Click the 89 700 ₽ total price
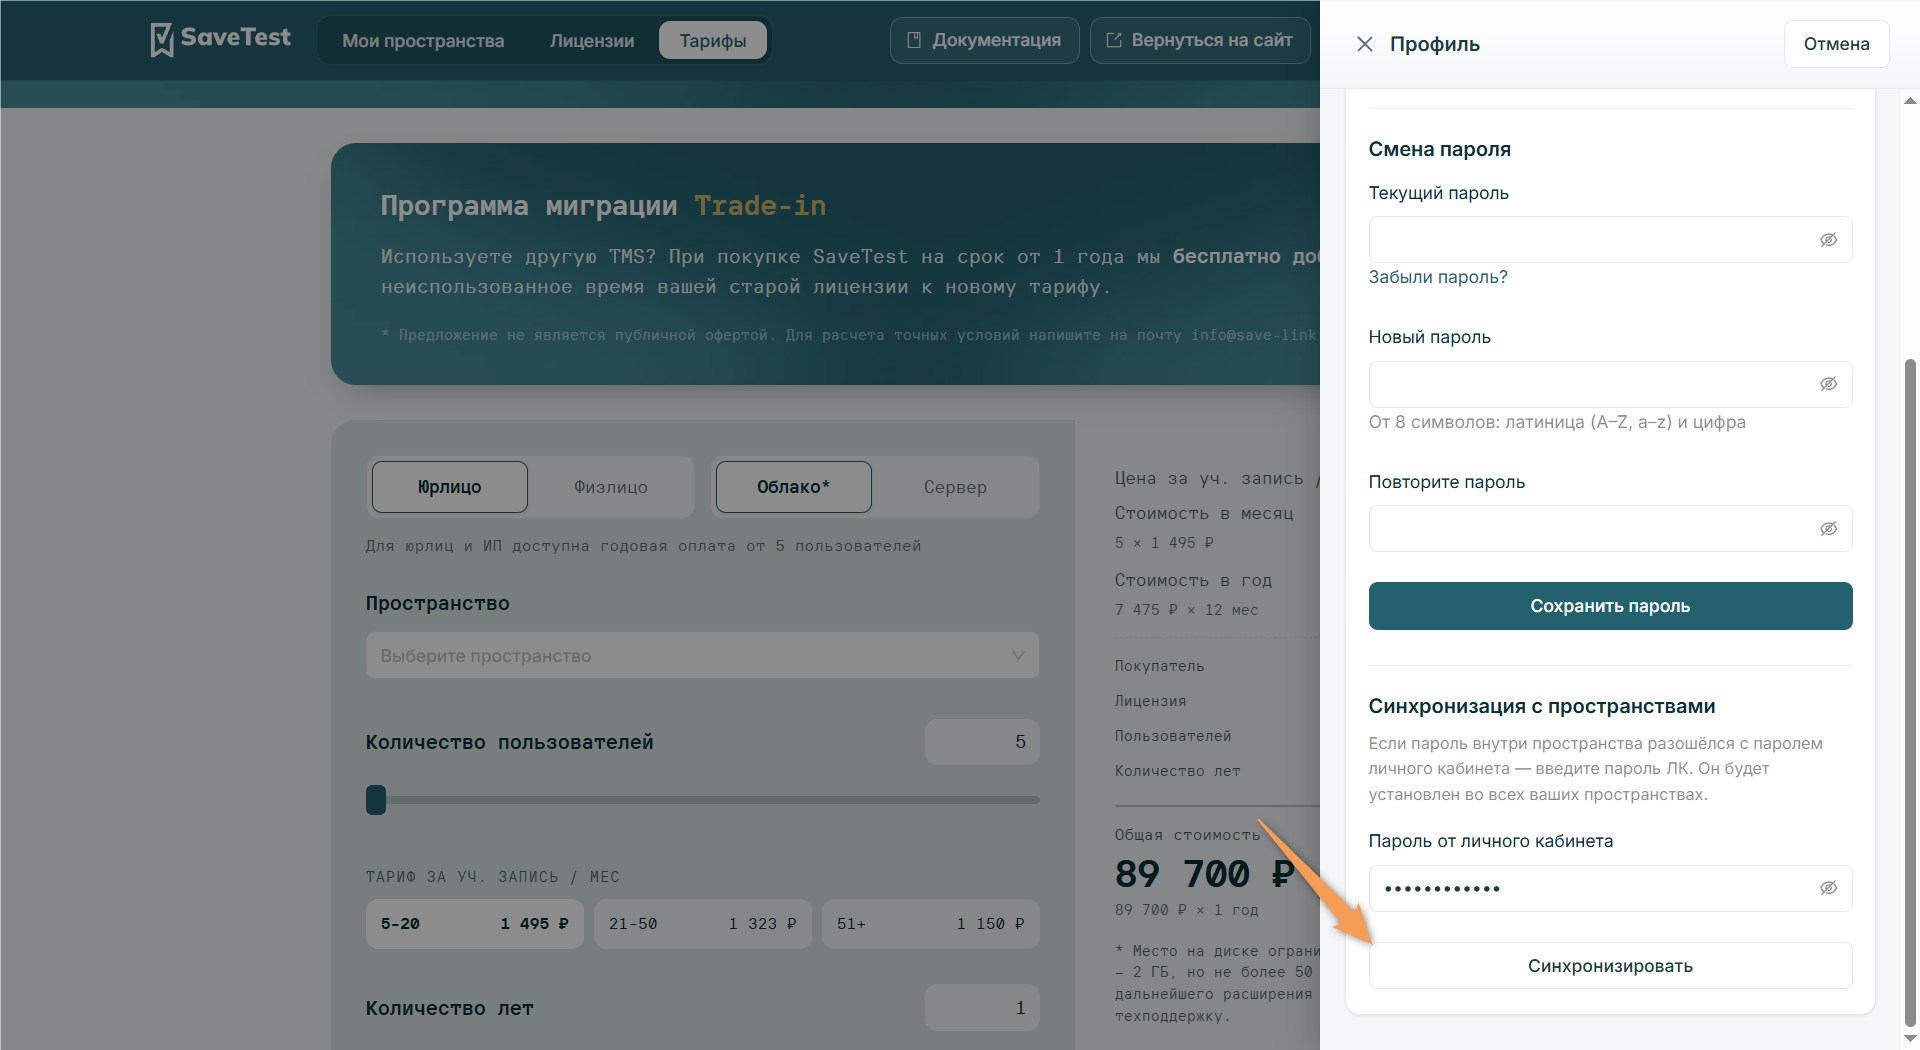The image size is (1920, 1050). (1205, 874)
